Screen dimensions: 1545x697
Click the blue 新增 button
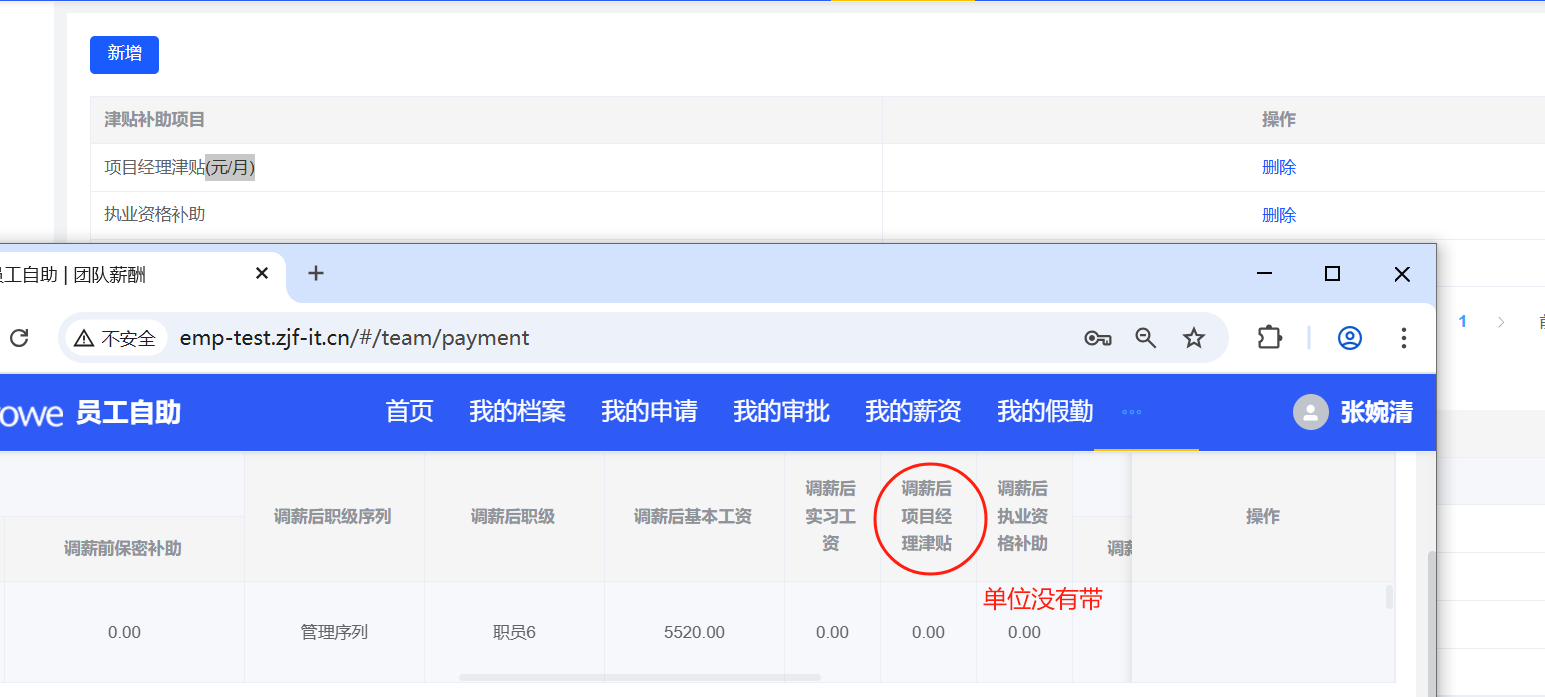(124, 54)
